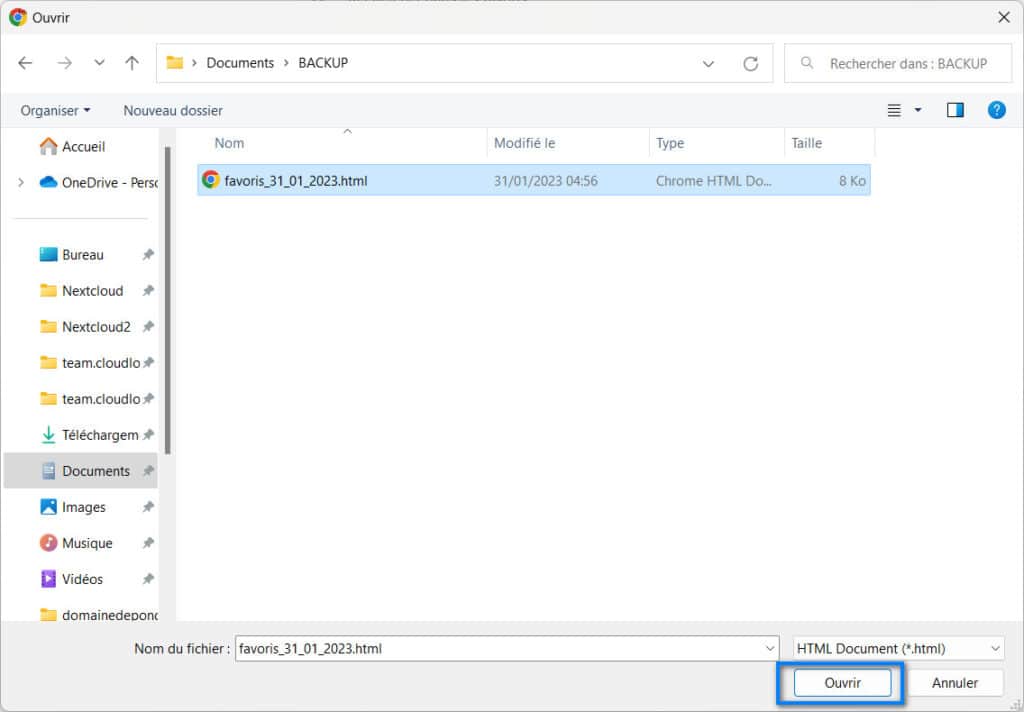
Task: Expand the file name dropdown arrow
Action: [770, 649]
